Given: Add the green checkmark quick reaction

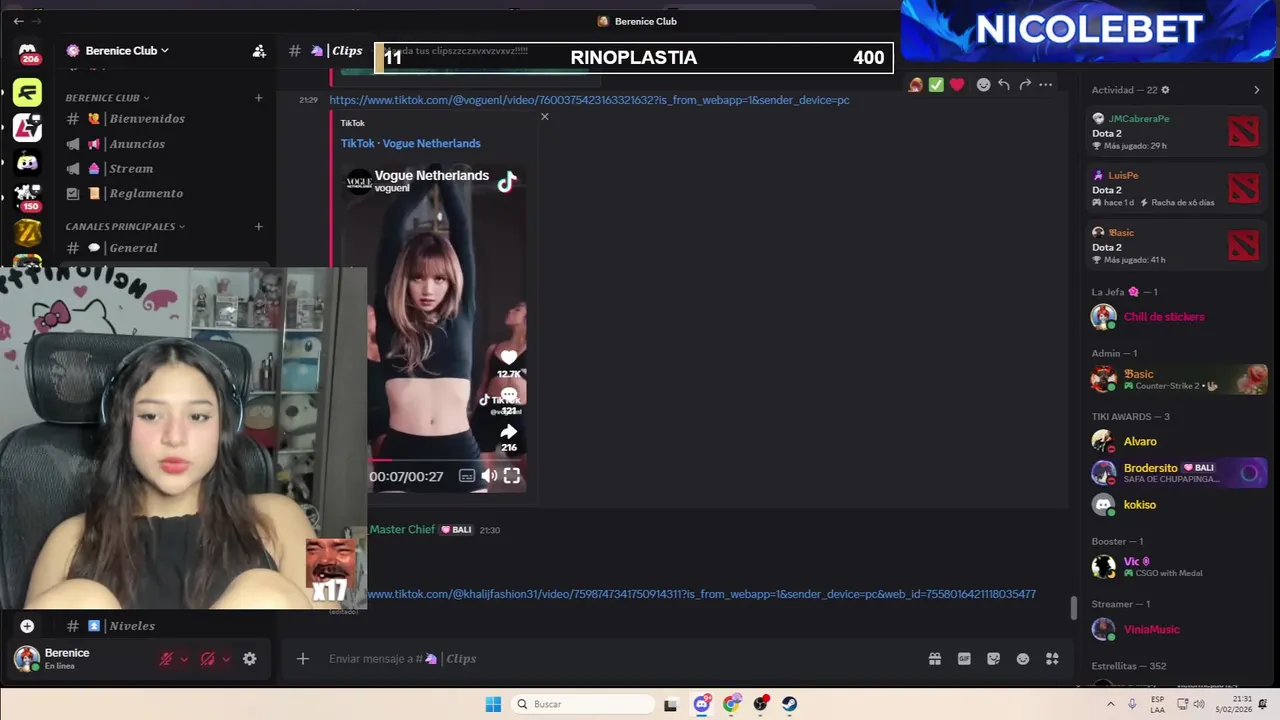Looking at the screenshot, I should (936, 85).
